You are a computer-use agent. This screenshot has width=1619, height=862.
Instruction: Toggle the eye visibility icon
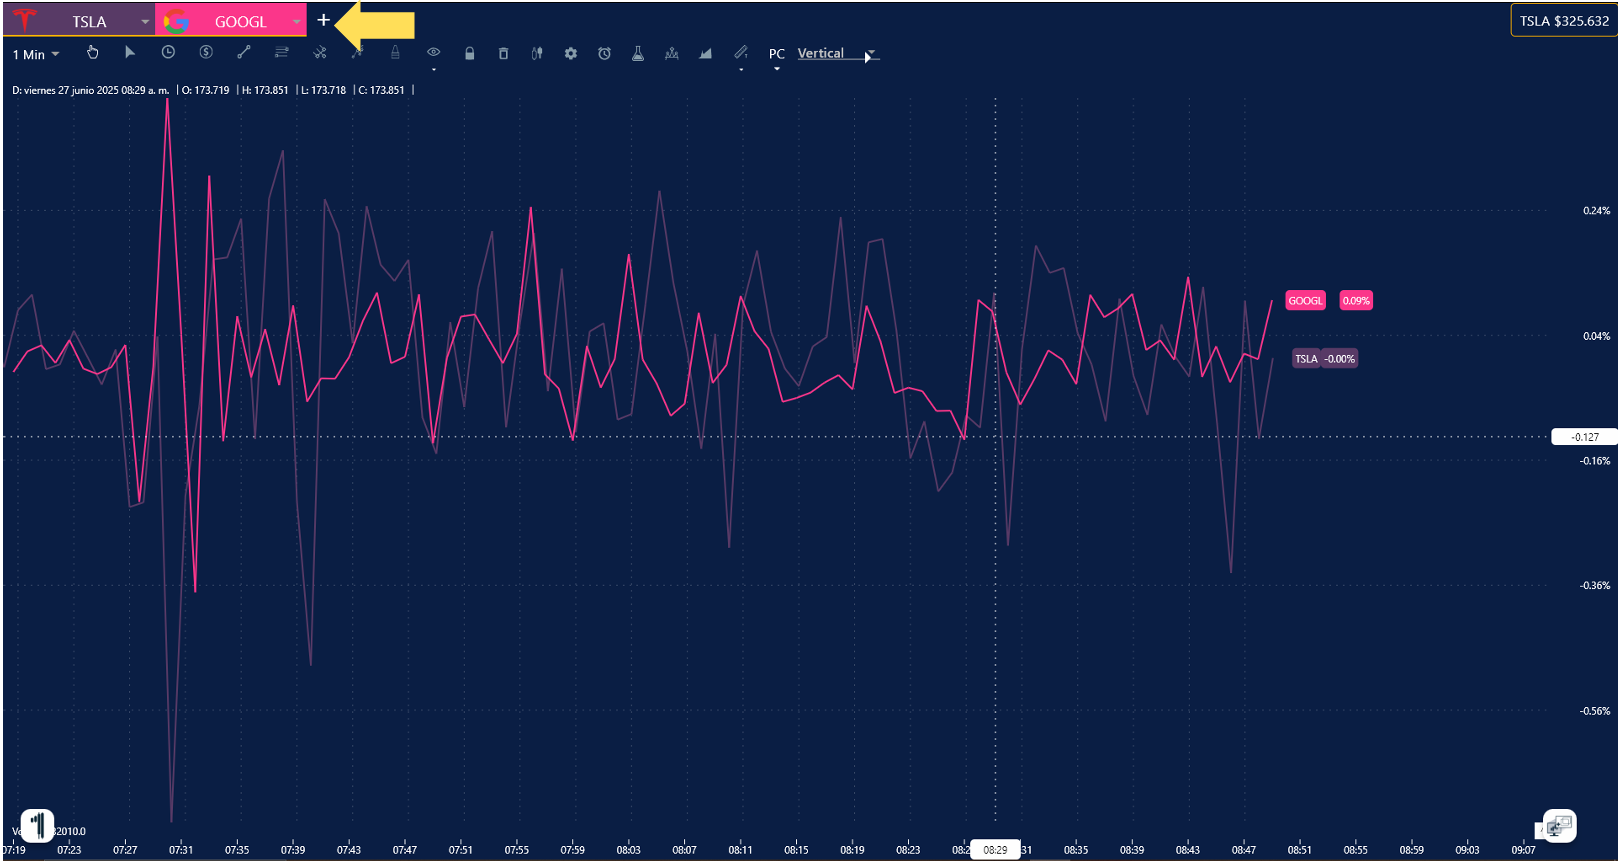pyautogui.click(x=434, y=53)
